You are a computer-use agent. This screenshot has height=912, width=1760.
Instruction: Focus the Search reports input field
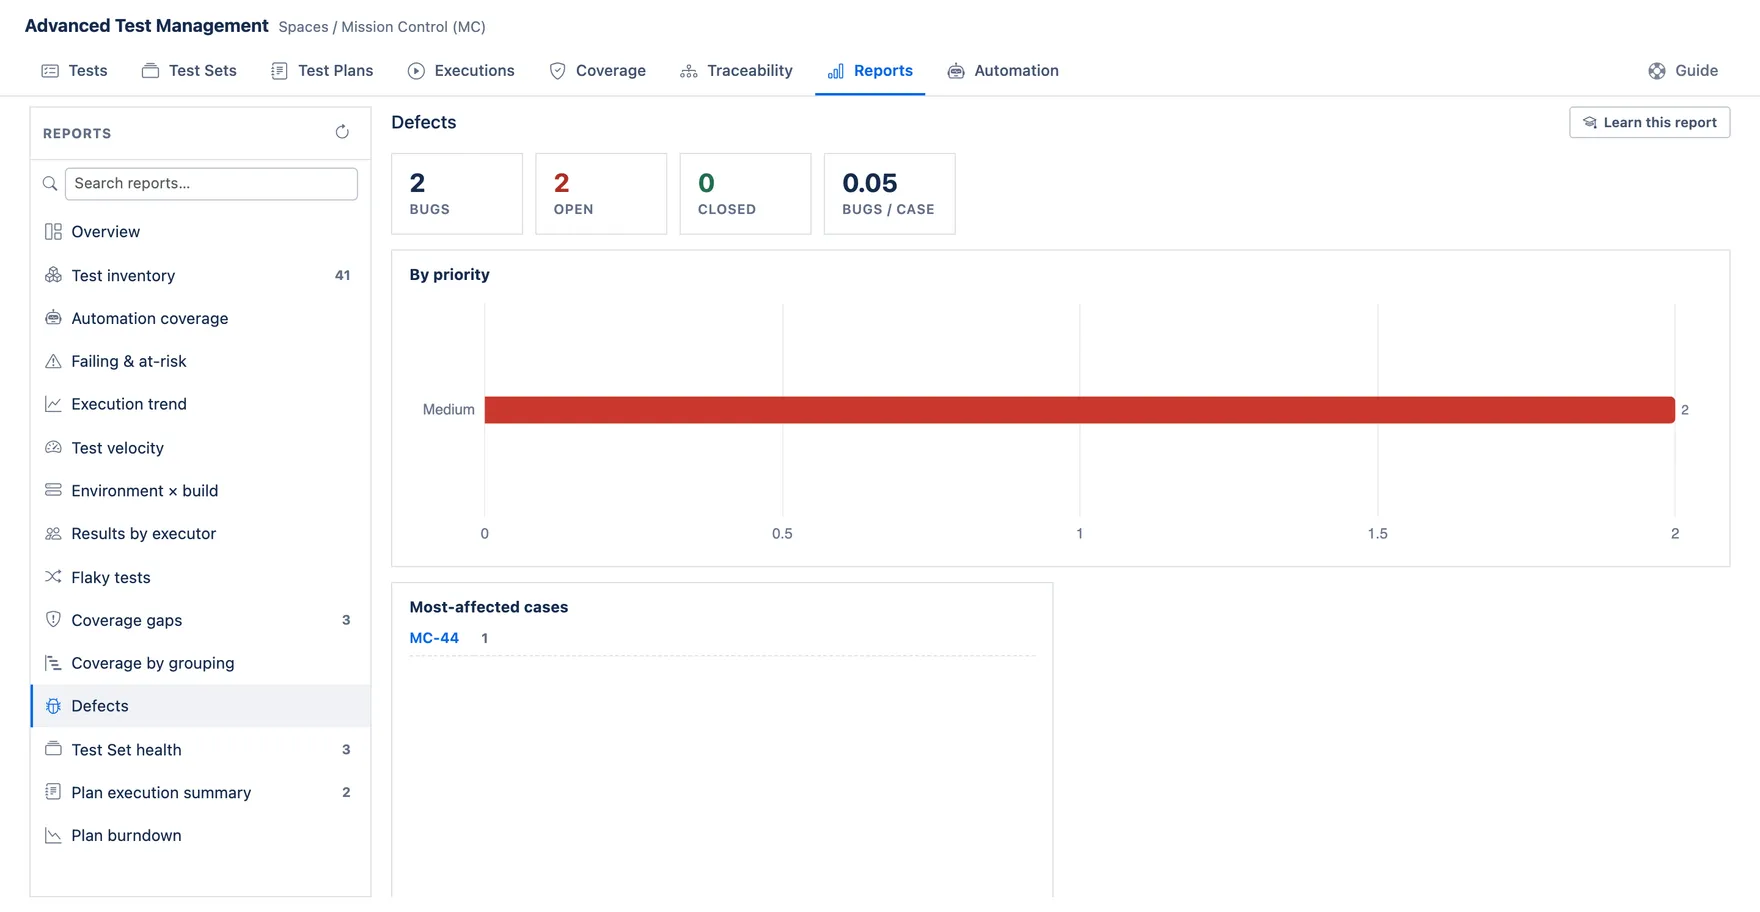pyautogui.click(x=211, y=184)
